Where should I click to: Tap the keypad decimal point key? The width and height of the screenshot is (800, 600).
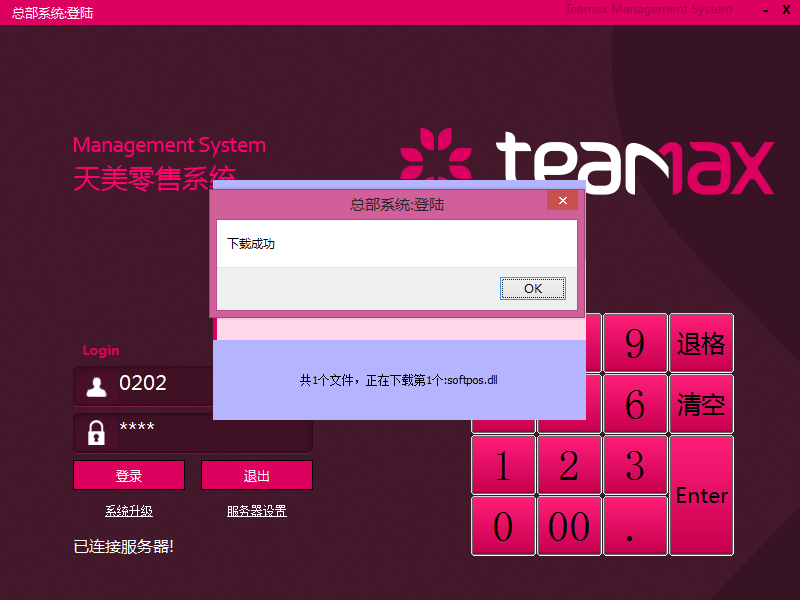point(635,526)
